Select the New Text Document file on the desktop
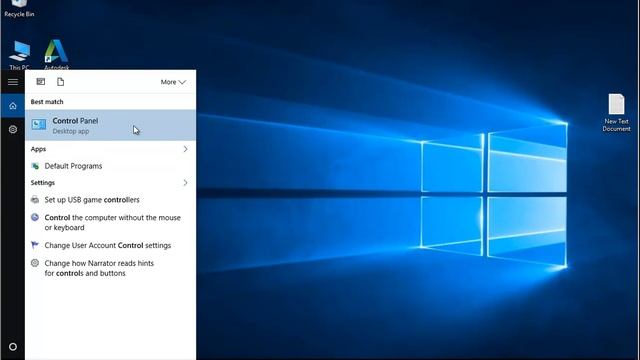This screenshot has height=360, width=640. point(616,113)
